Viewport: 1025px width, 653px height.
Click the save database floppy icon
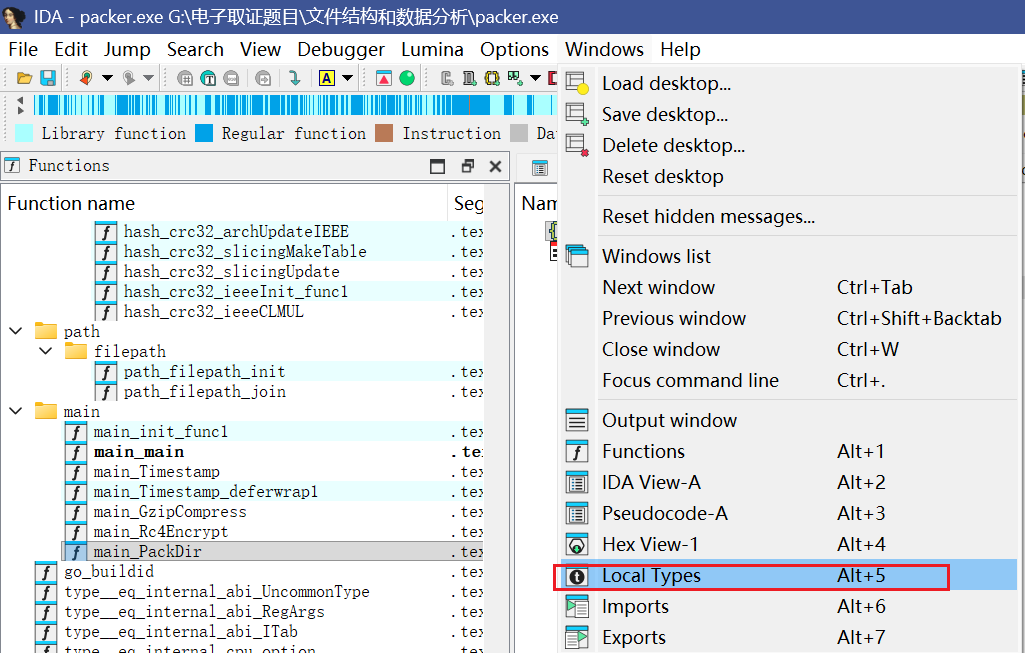point(47,78)
